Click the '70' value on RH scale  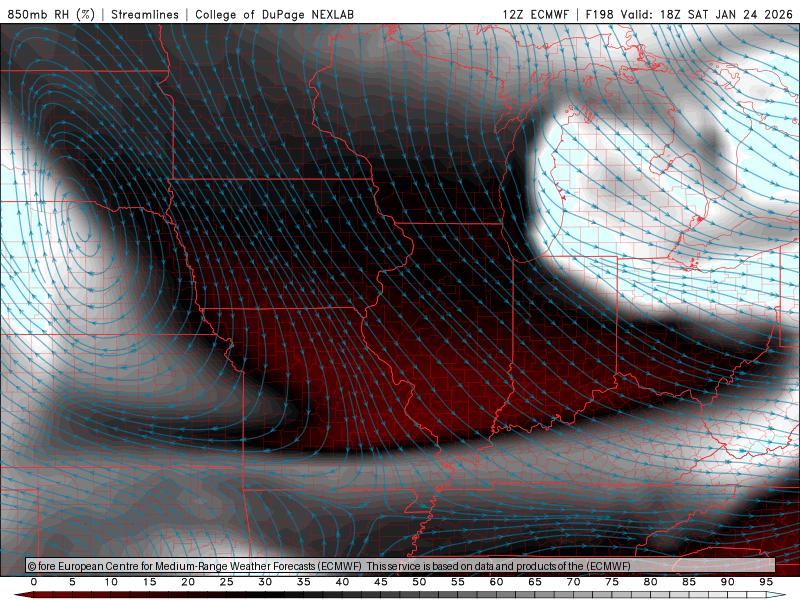click(x=573, y=582)
